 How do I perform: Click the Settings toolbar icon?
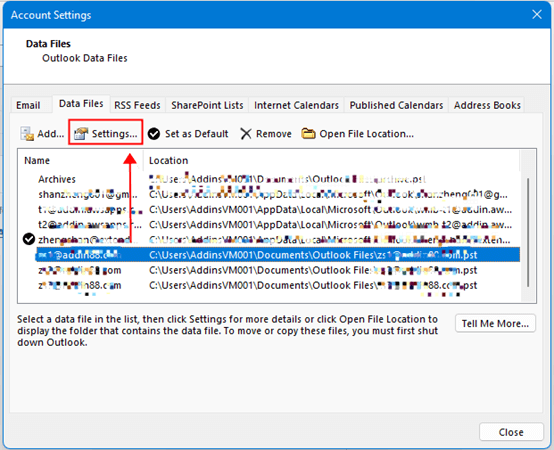click(81, 134)
